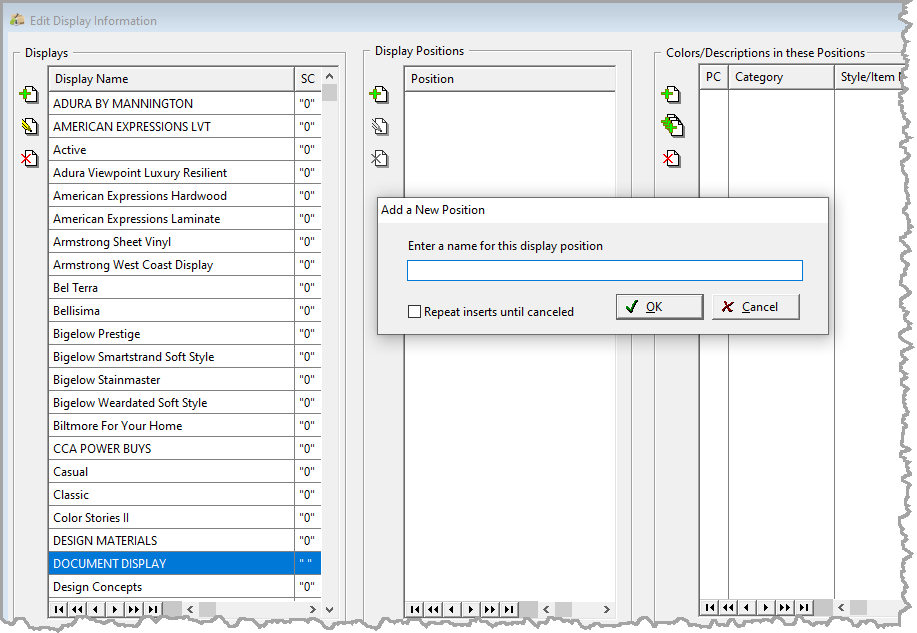The width and height of the screenshot is (917, 633).
Task: Select AMERICAN EXPRESSIONS LVT row
Action: coord(185,126)
